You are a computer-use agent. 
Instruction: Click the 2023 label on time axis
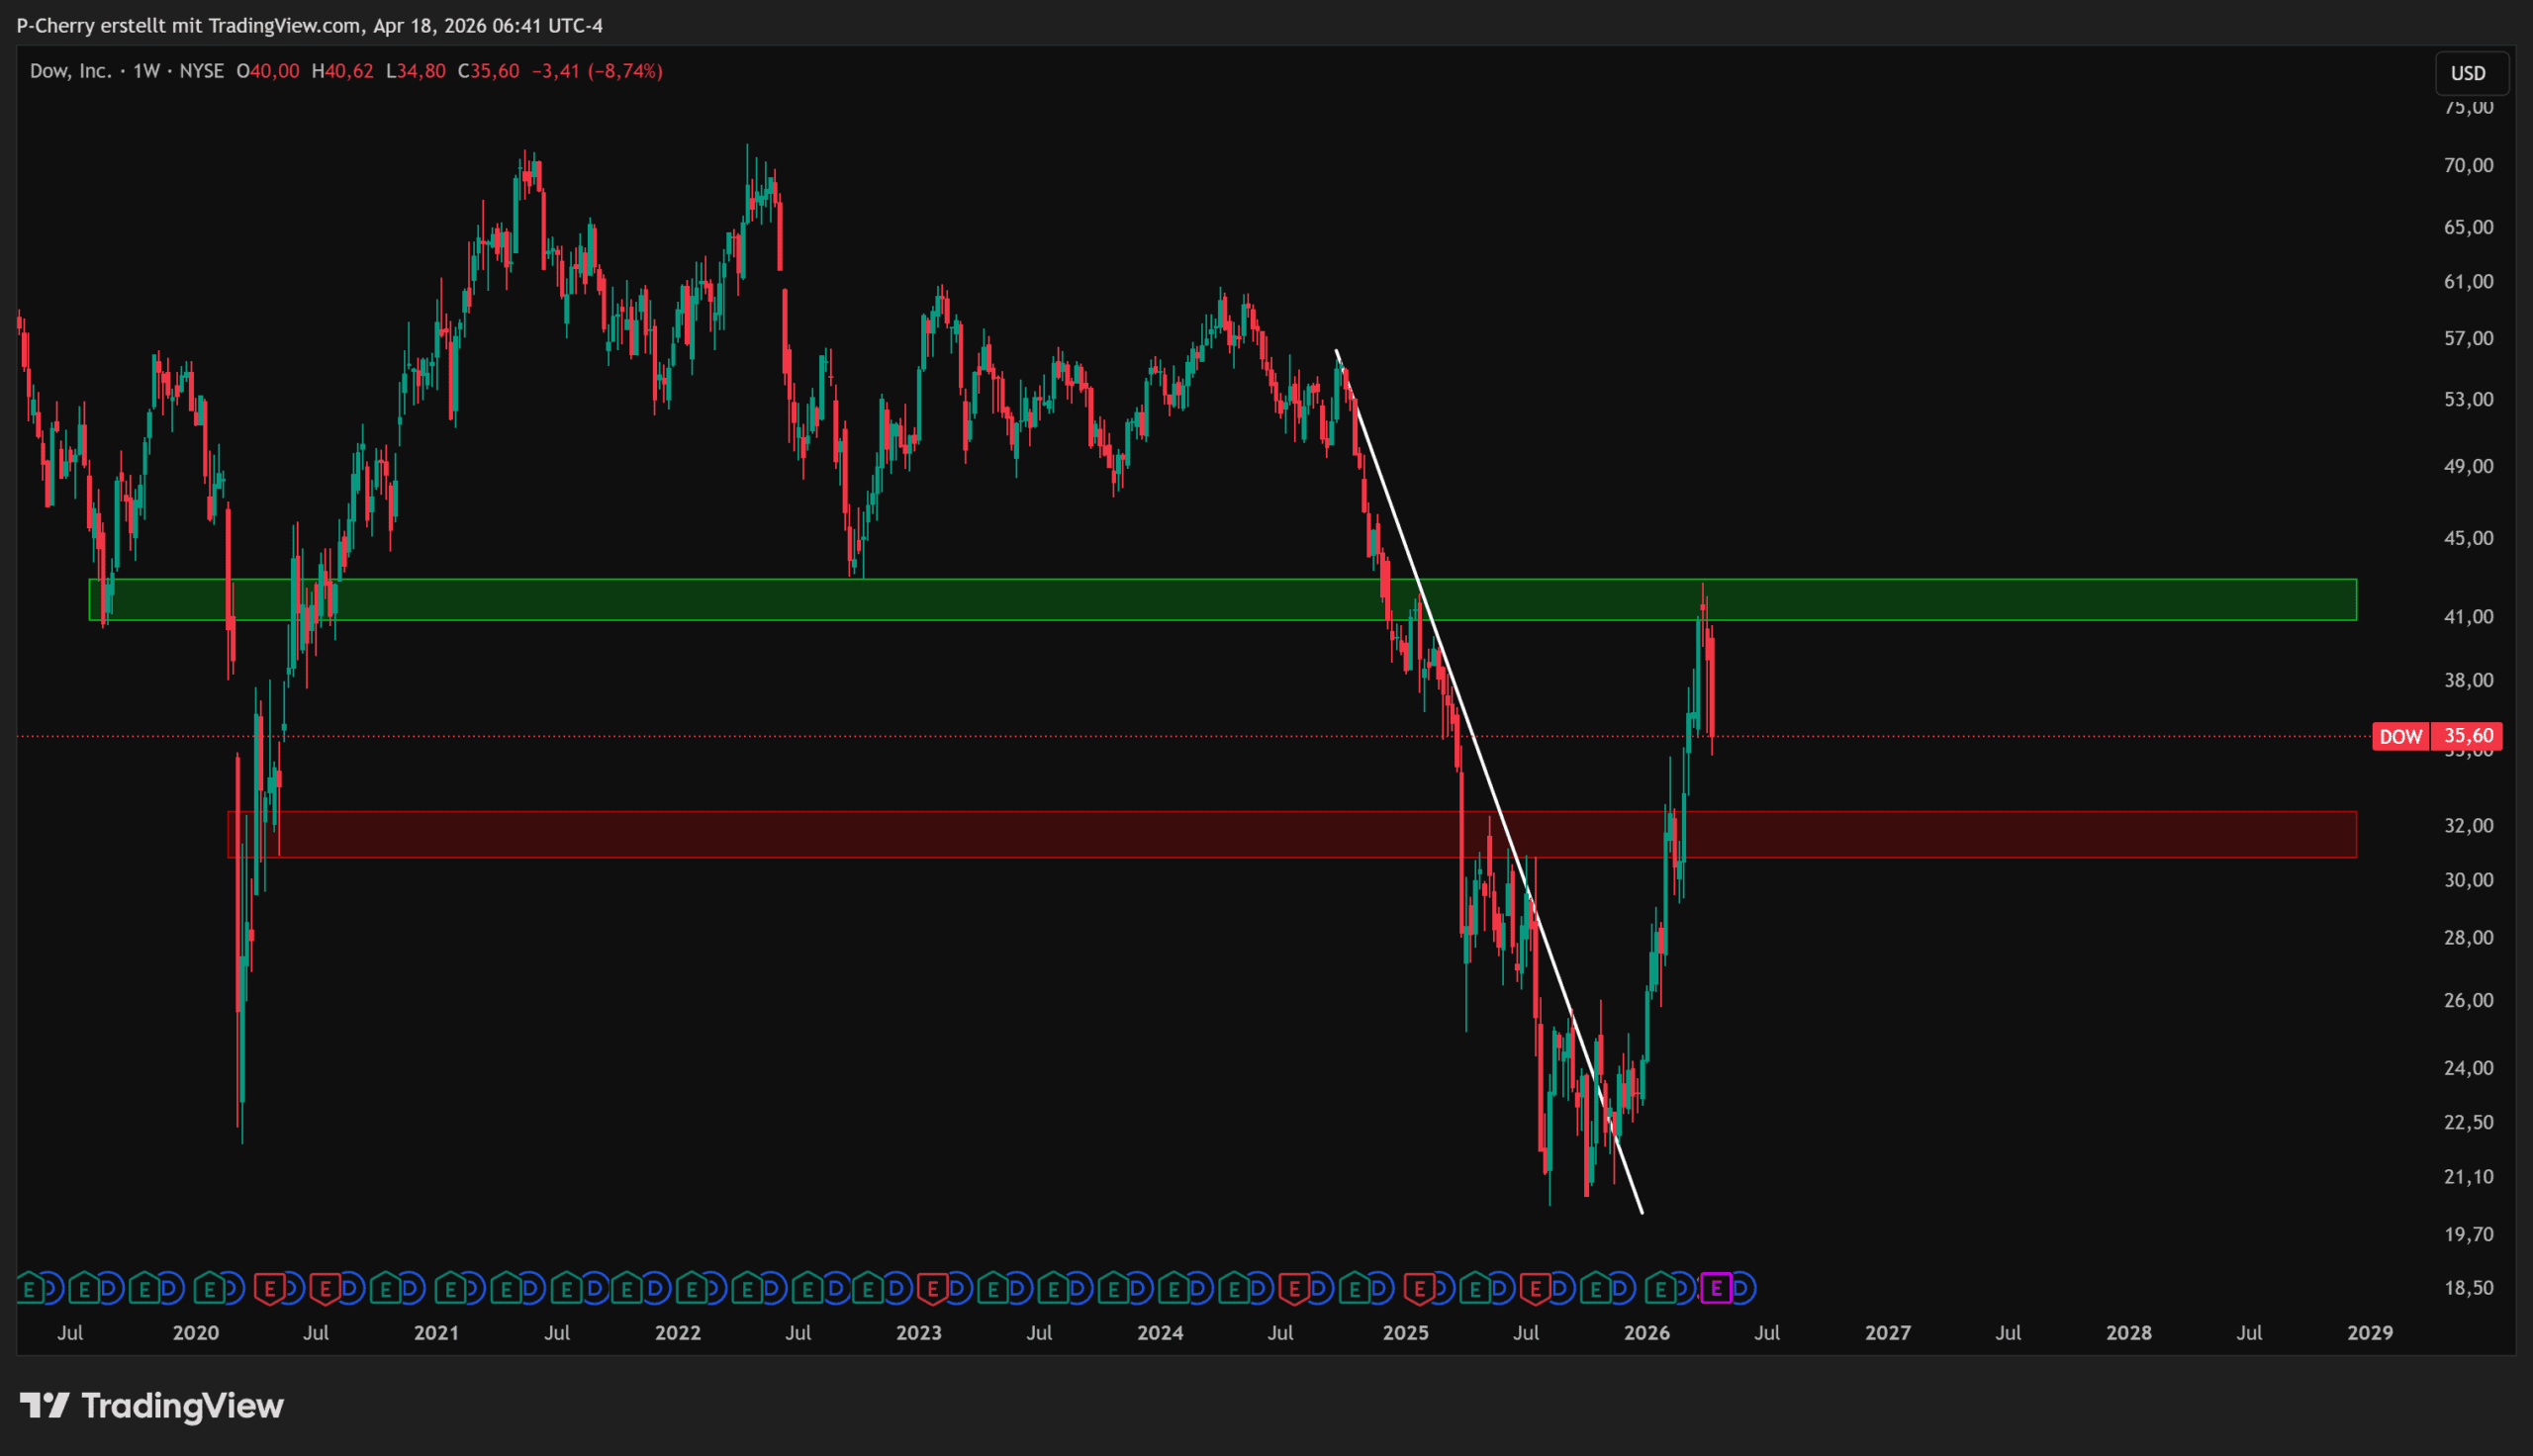point(918,1333)
